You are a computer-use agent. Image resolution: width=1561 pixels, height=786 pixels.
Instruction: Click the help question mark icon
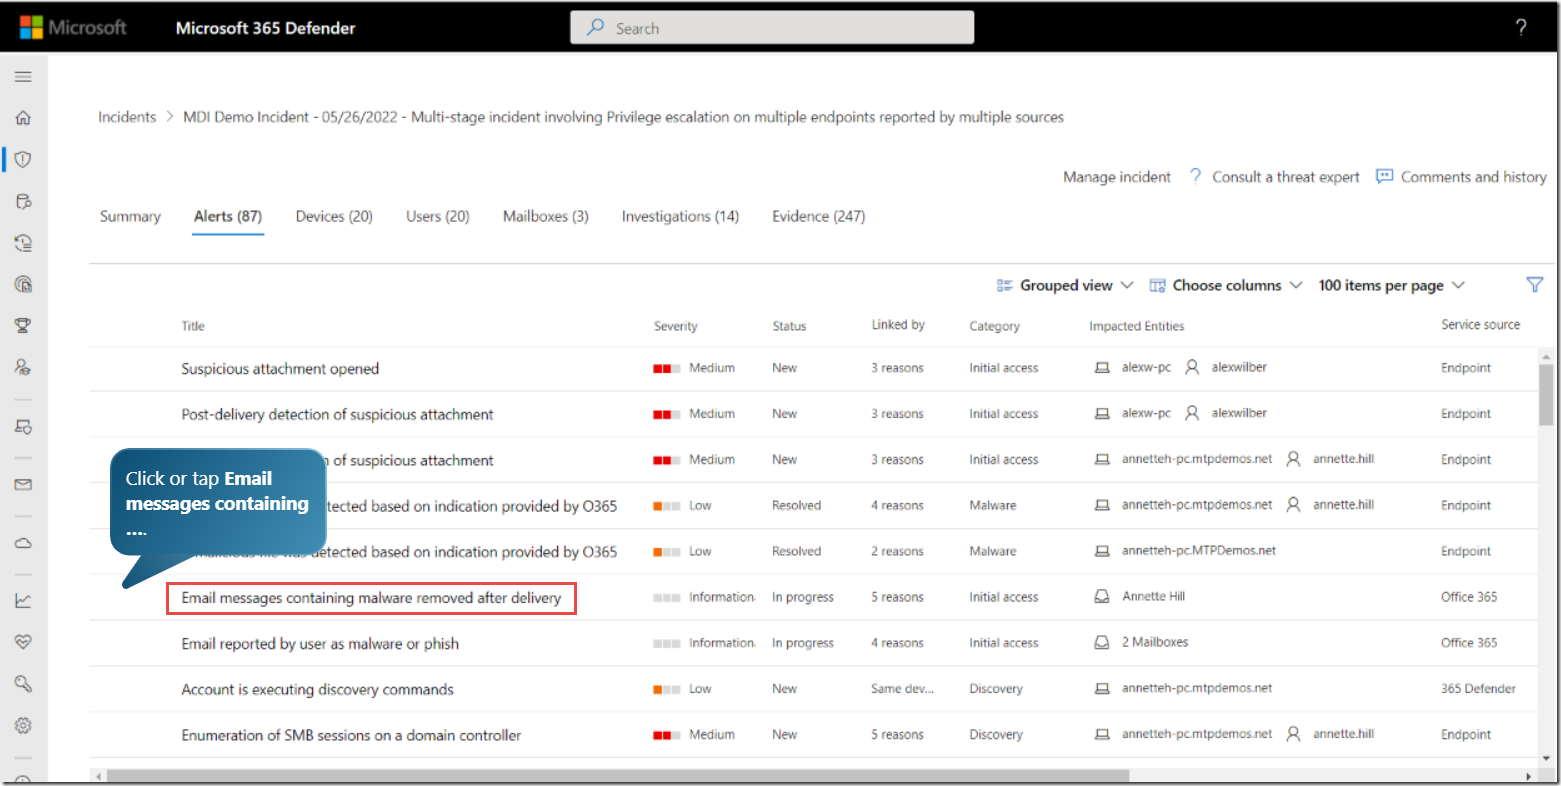point(1521,28)
